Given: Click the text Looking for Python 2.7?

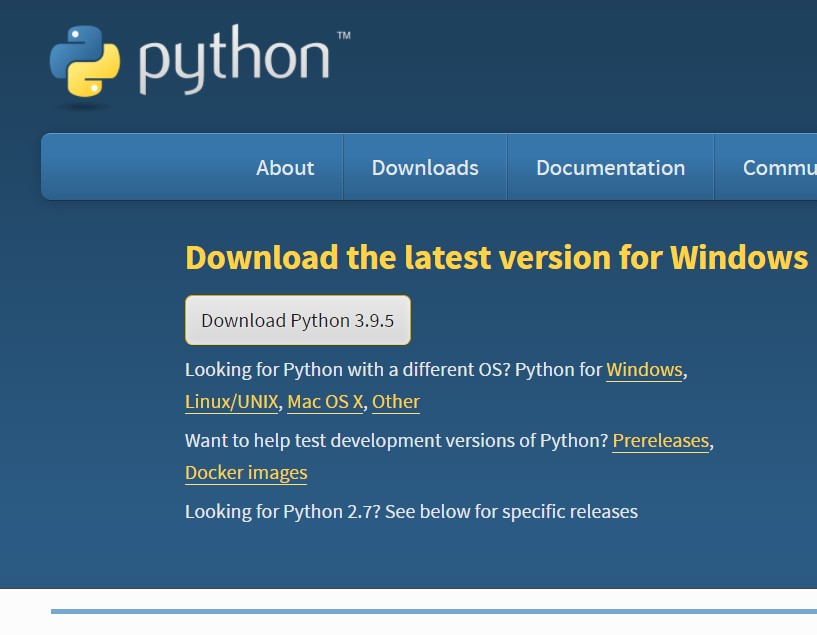Looking at the screenshot, I should click(283, 512).
